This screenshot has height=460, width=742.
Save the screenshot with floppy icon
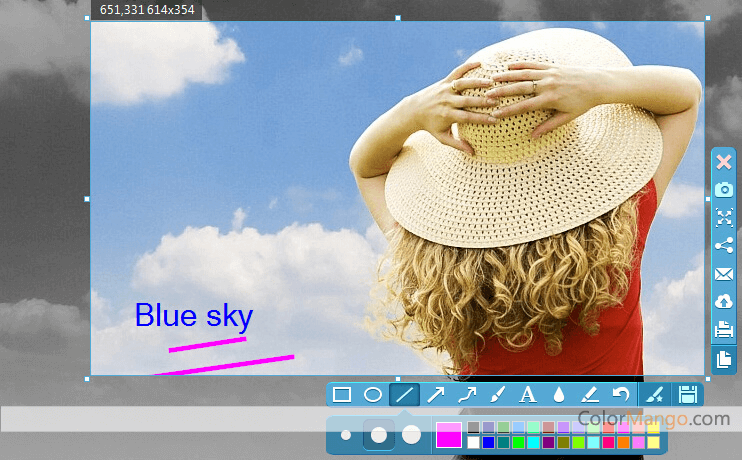[688, 395]
